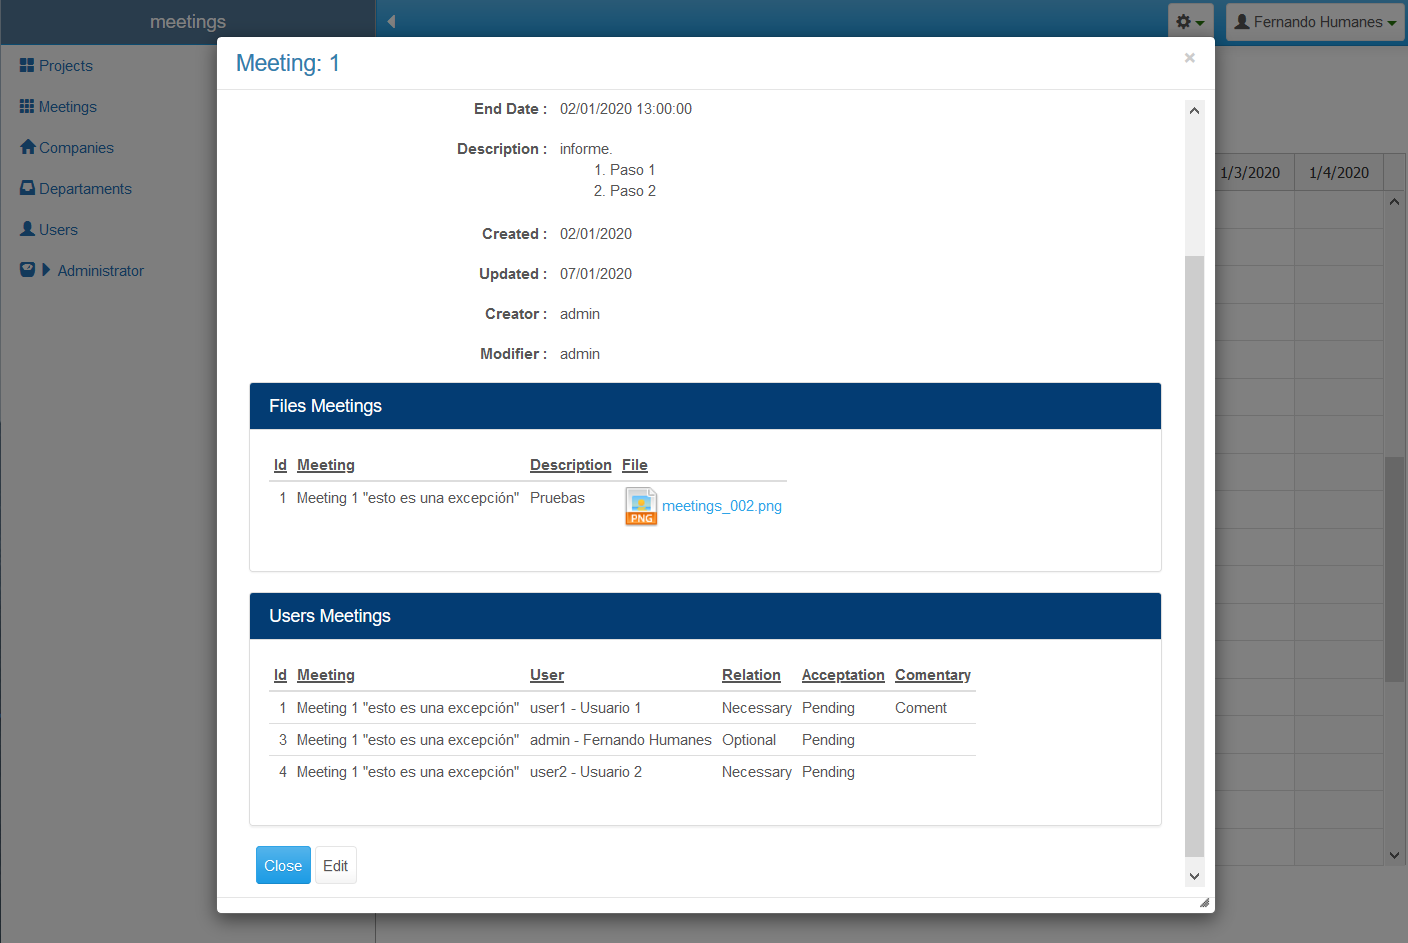Click the Updated value 07/01/2020
Viewport: 1408px width, 943px height.
[x=596, y=274]
